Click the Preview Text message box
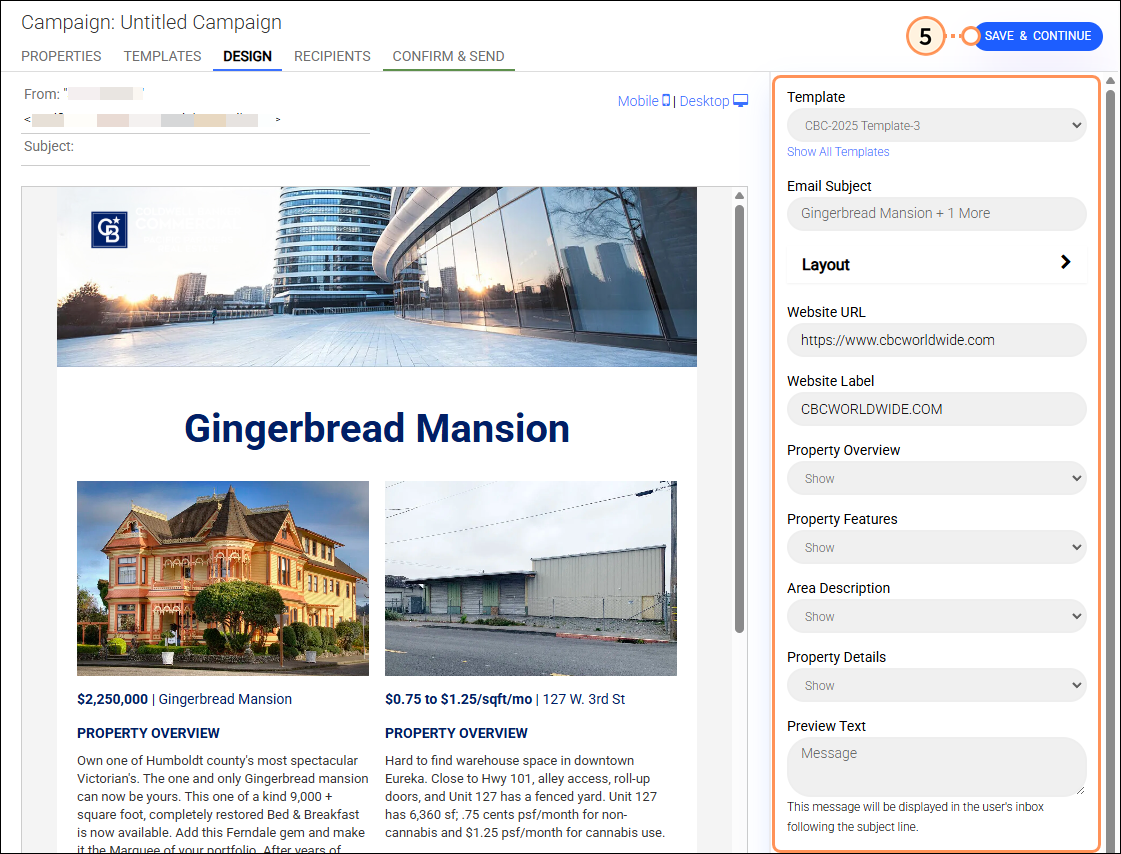Image resolution: width=1121 pixels, height=854 pixels. (x=936, y=767)
